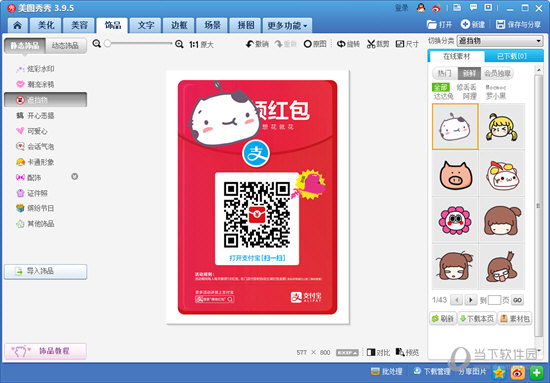Open a file with the 打开 folder icon
The height and width of the screenshot is (383, 550).
pos(439,25)
